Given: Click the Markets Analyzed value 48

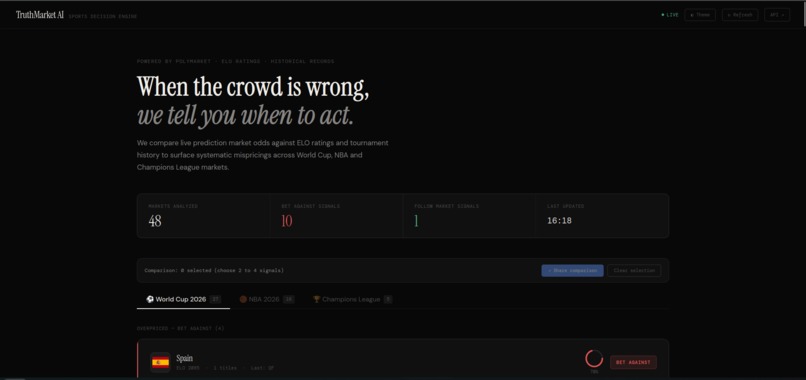Looking at the screenshot, I should point(155,221).
